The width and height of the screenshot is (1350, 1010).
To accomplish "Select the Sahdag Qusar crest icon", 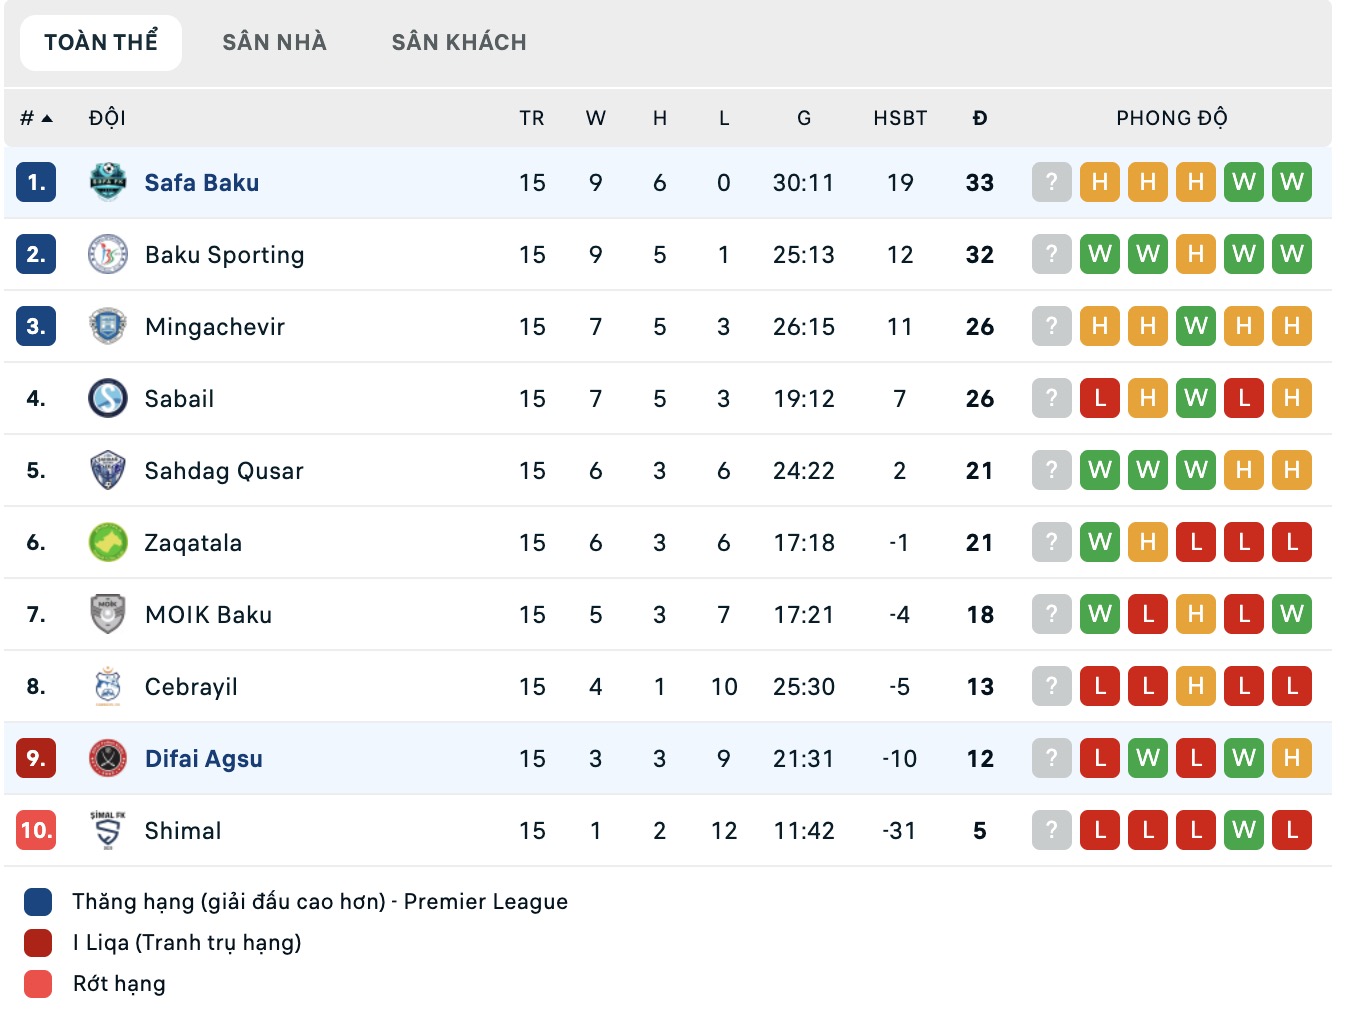I will click(107, 470).
